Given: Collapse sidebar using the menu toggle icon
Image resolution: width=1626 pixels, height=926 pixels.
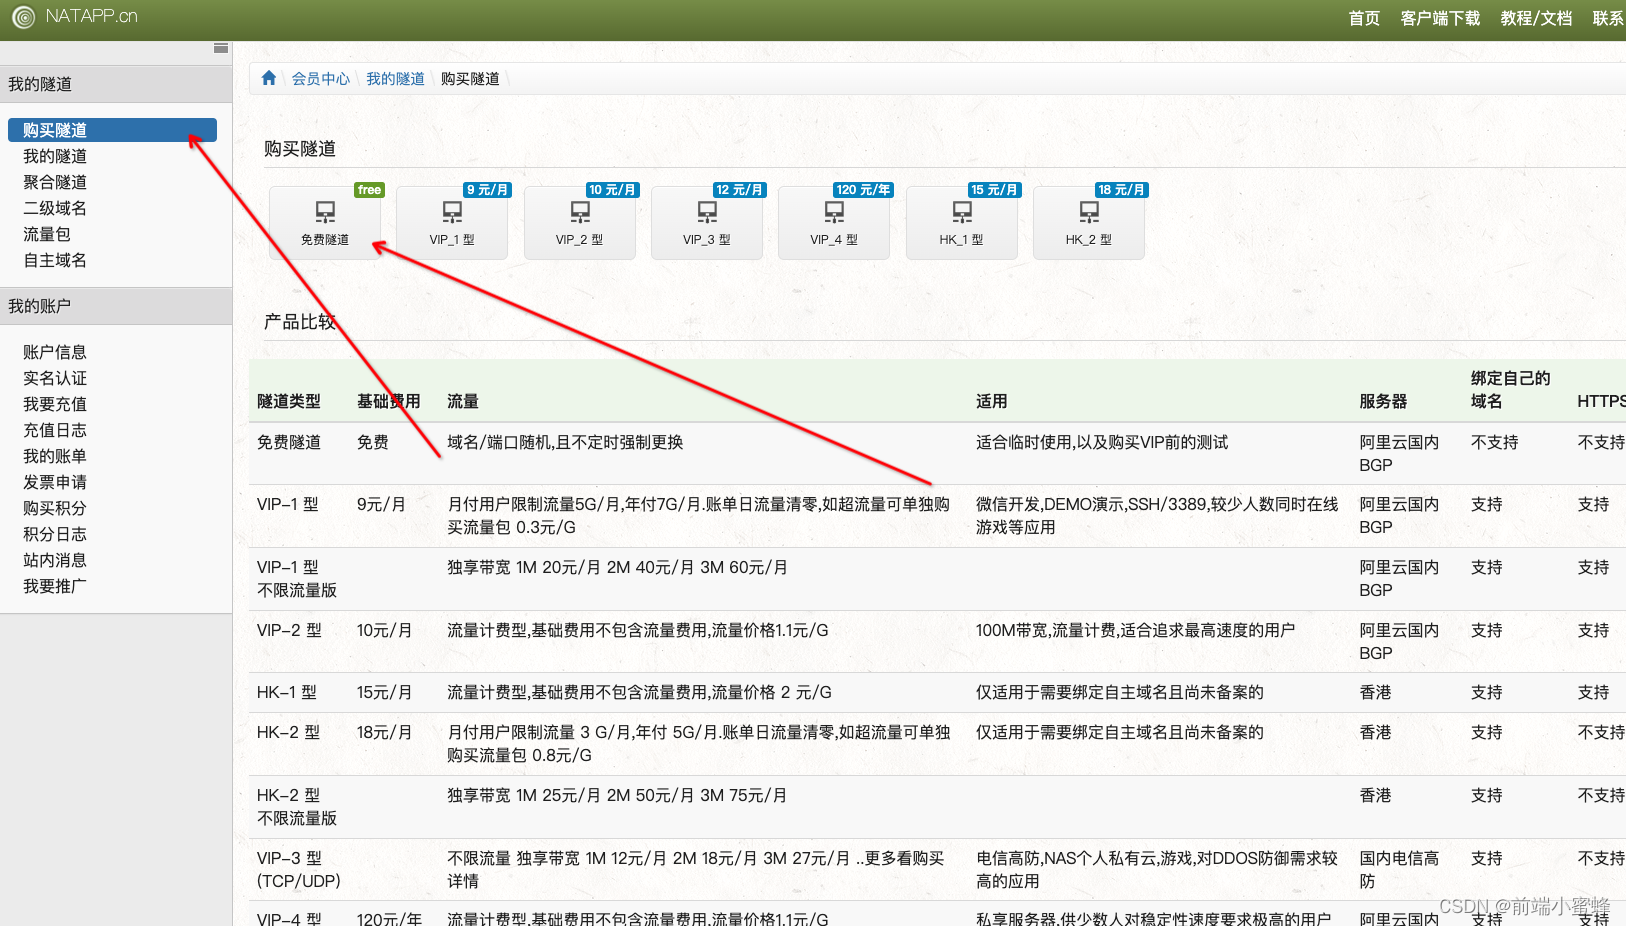Looking at the screenshot, I should click(x=221, y=48).
